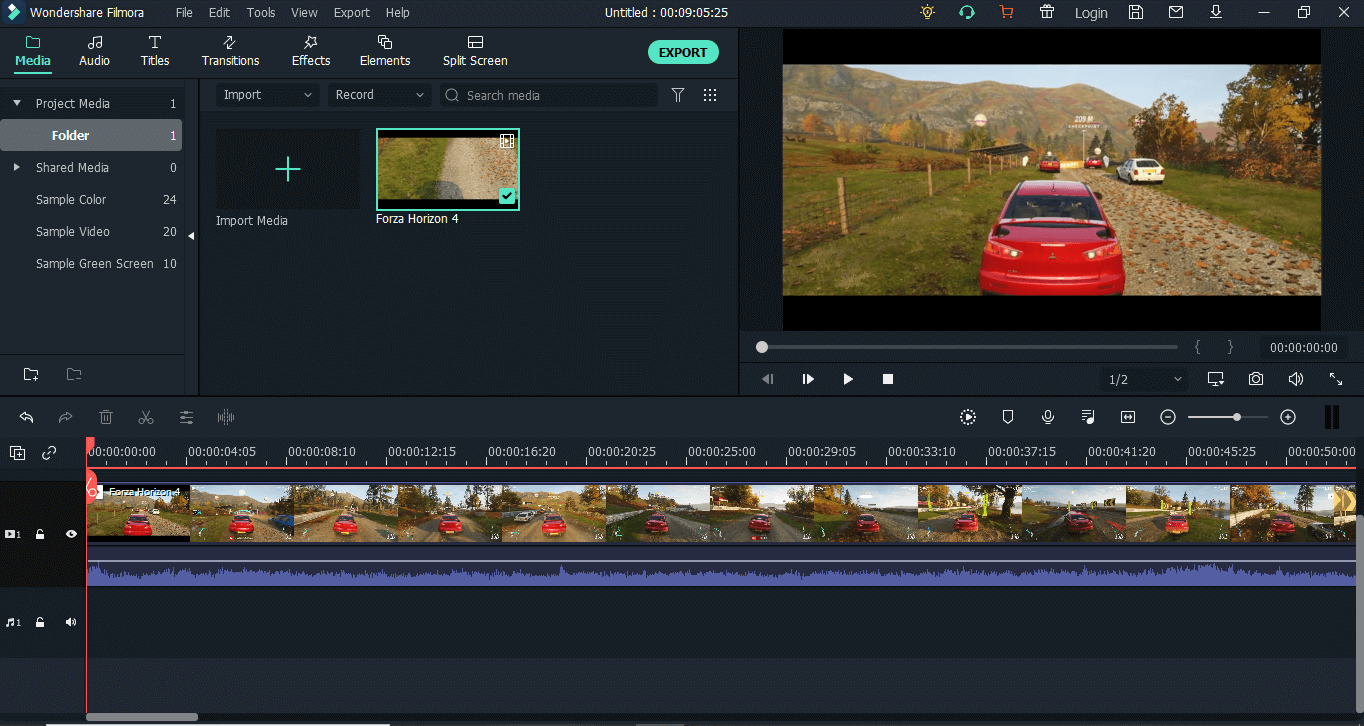Collapse the media panel with side arrow
This screenshot has width=1364, height=726.
tap(191, 236)
